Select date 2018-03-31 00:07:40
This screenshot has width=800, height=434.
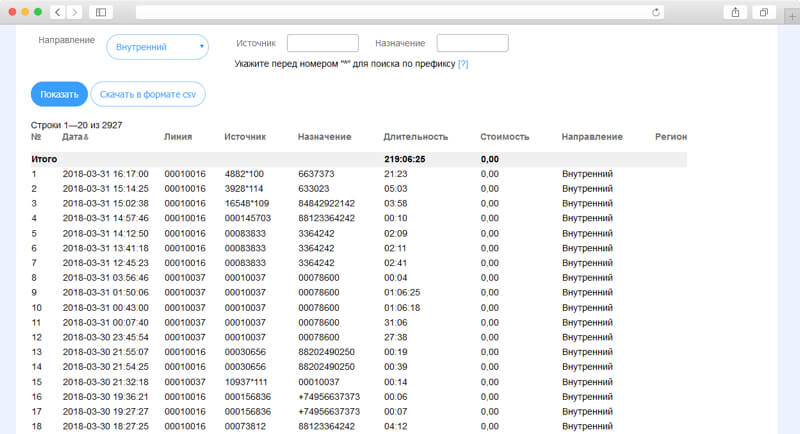pos(106,323)
